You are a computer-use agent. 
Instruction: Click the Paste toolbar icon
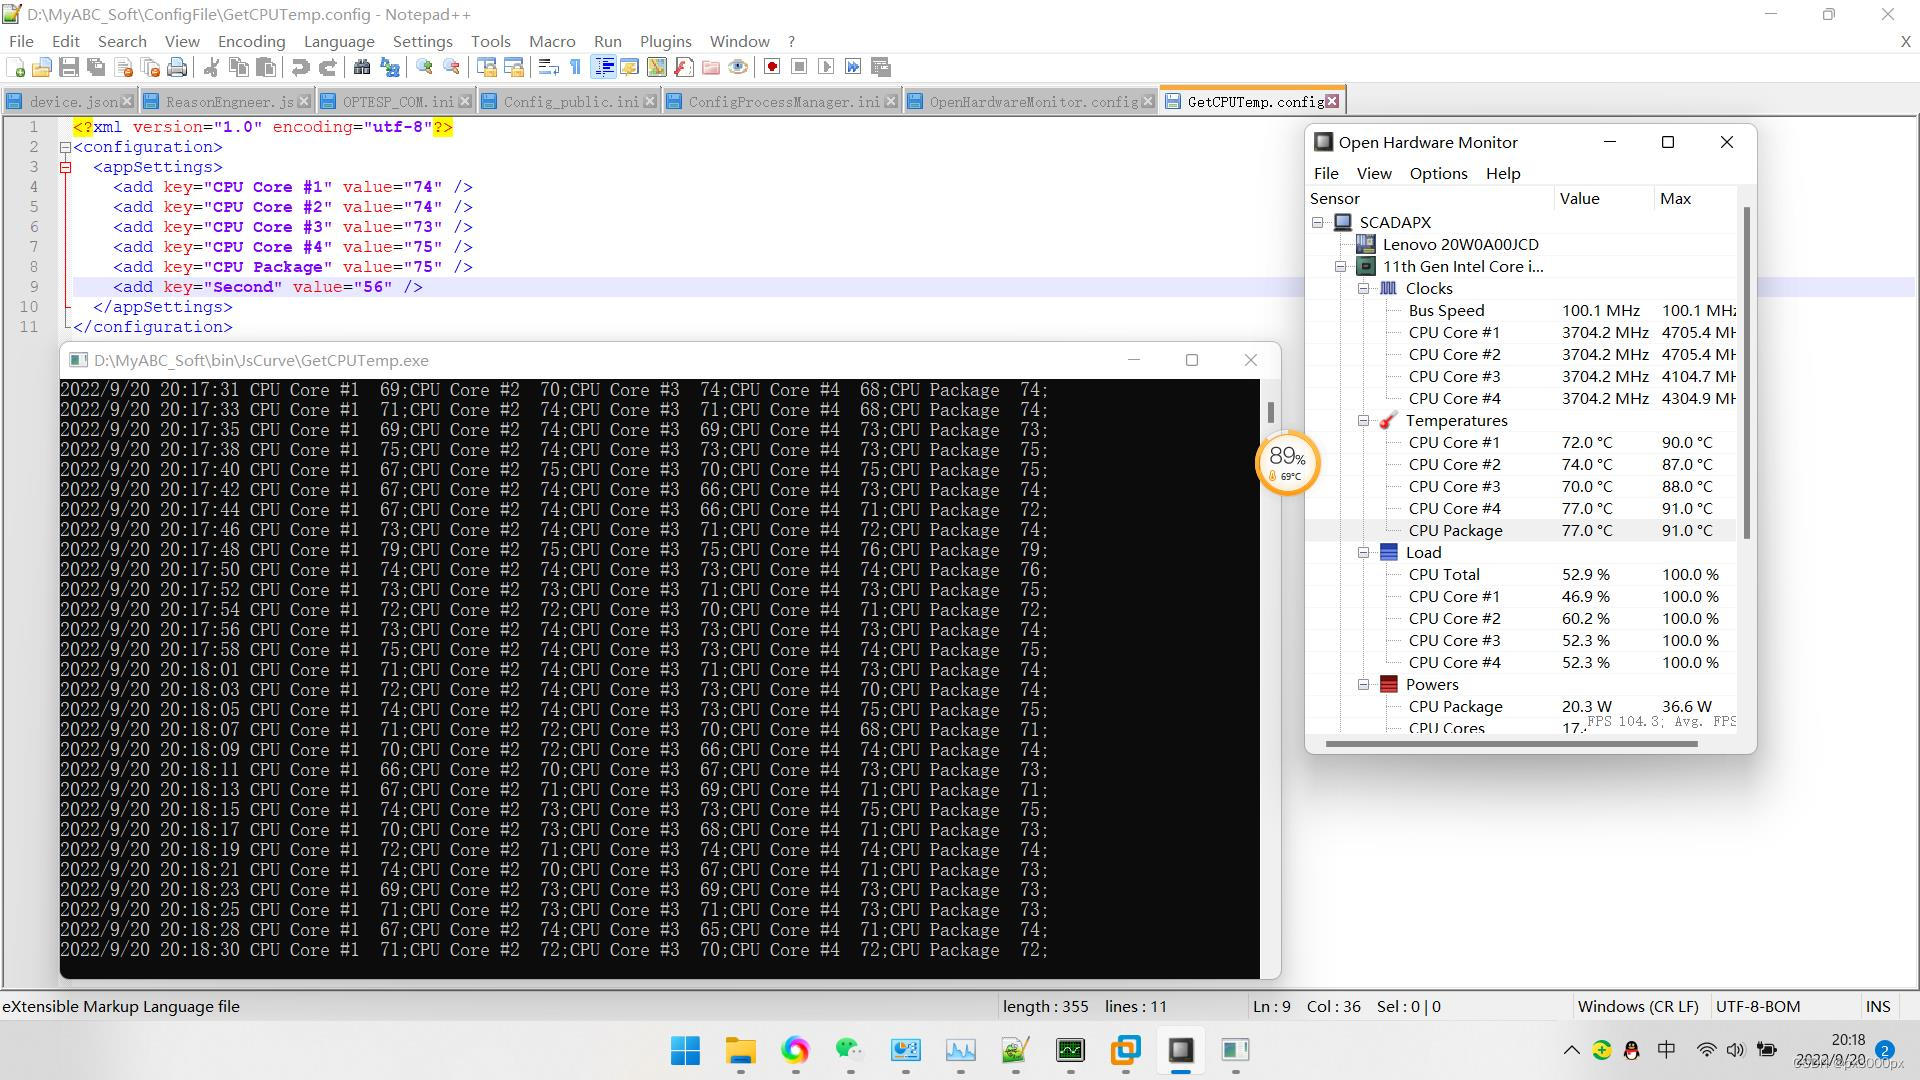coord(265,68)
